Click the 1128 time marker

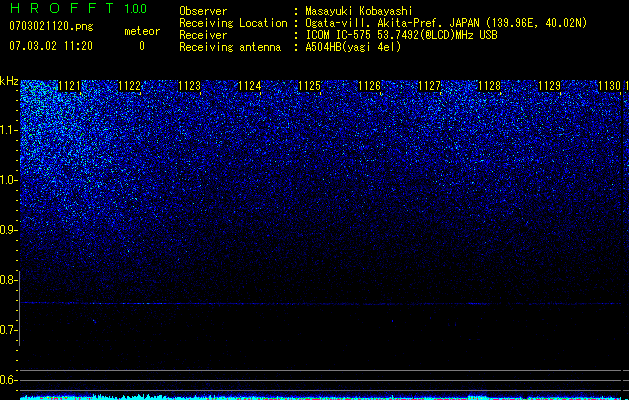click(490, 86)
